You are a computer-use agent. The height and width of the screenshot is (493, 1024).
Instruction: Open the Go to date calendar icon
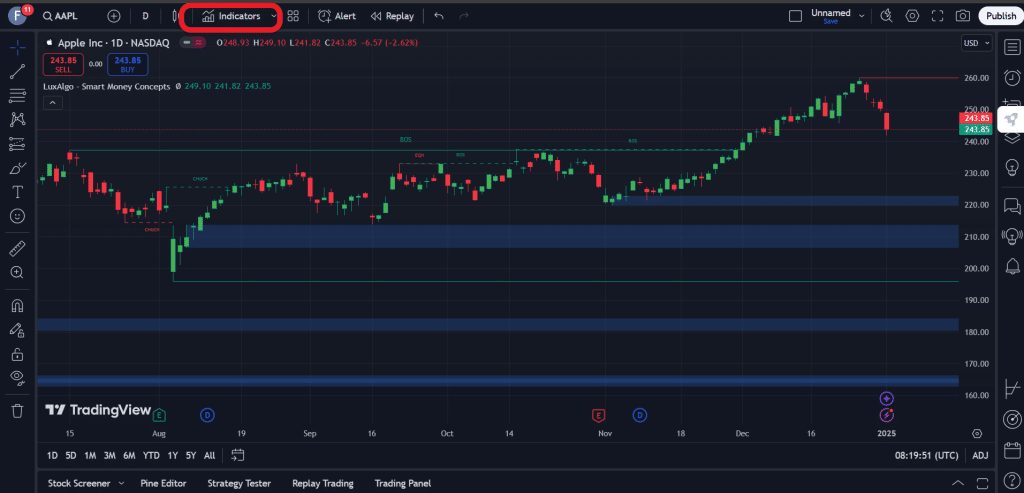coord(238,454)
